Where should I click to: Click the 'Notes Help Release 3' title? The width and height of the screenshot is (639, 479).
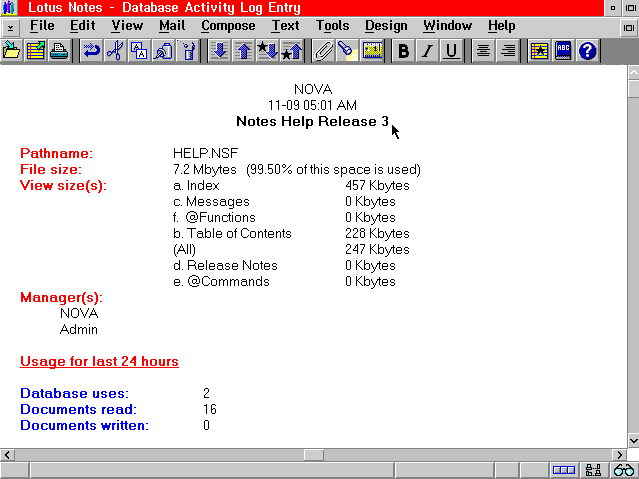pos(313,121)
